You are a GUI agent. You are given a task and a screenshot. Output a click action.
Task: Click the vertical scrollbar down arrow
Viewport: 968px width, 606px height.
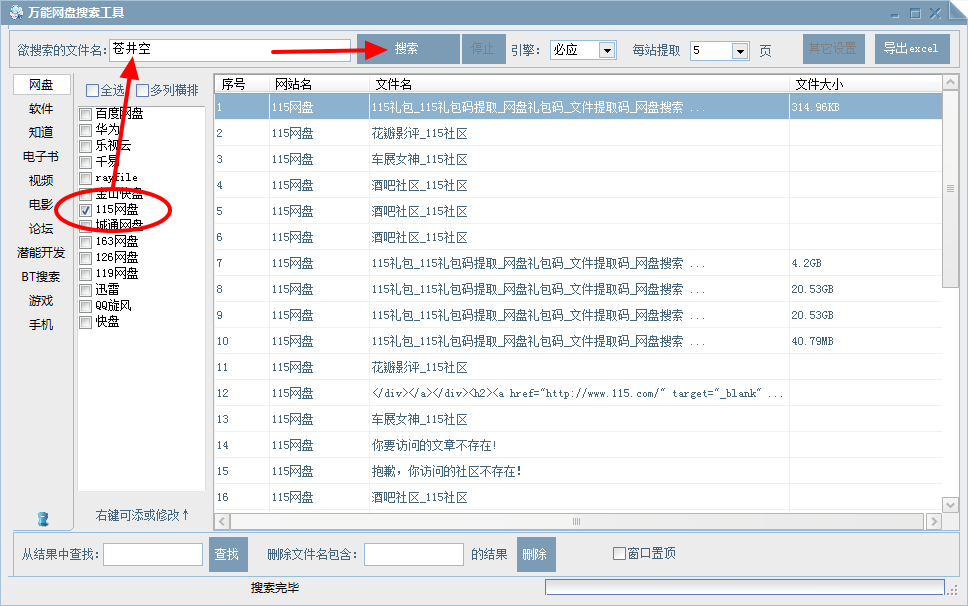(950, 505)
